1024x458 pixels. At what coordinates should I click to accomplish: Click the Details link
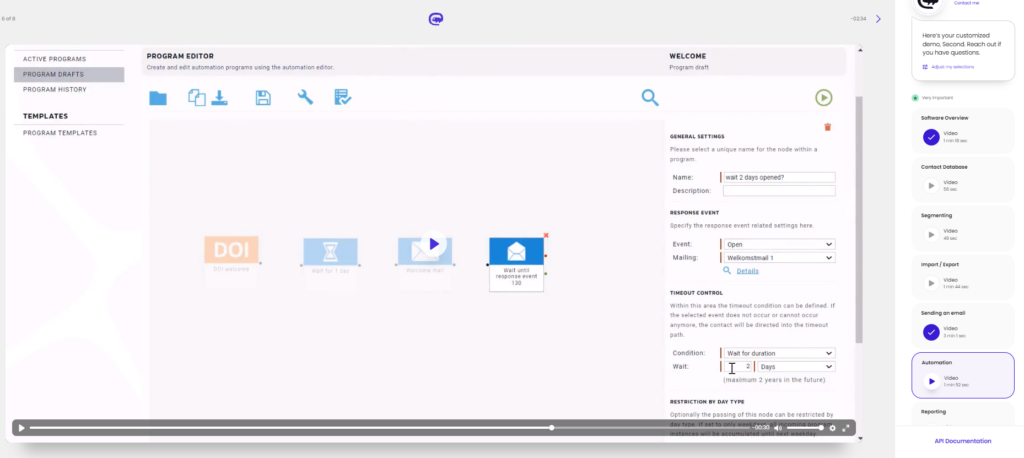748,271
